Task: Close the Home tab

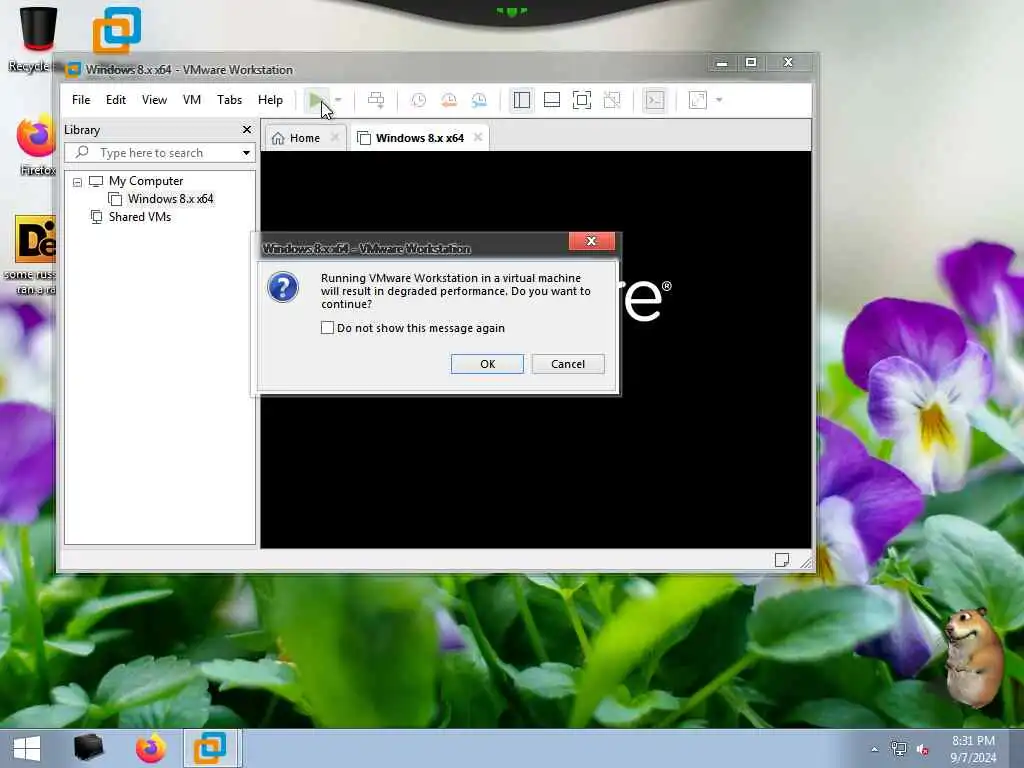Action: tap(335, 137)
